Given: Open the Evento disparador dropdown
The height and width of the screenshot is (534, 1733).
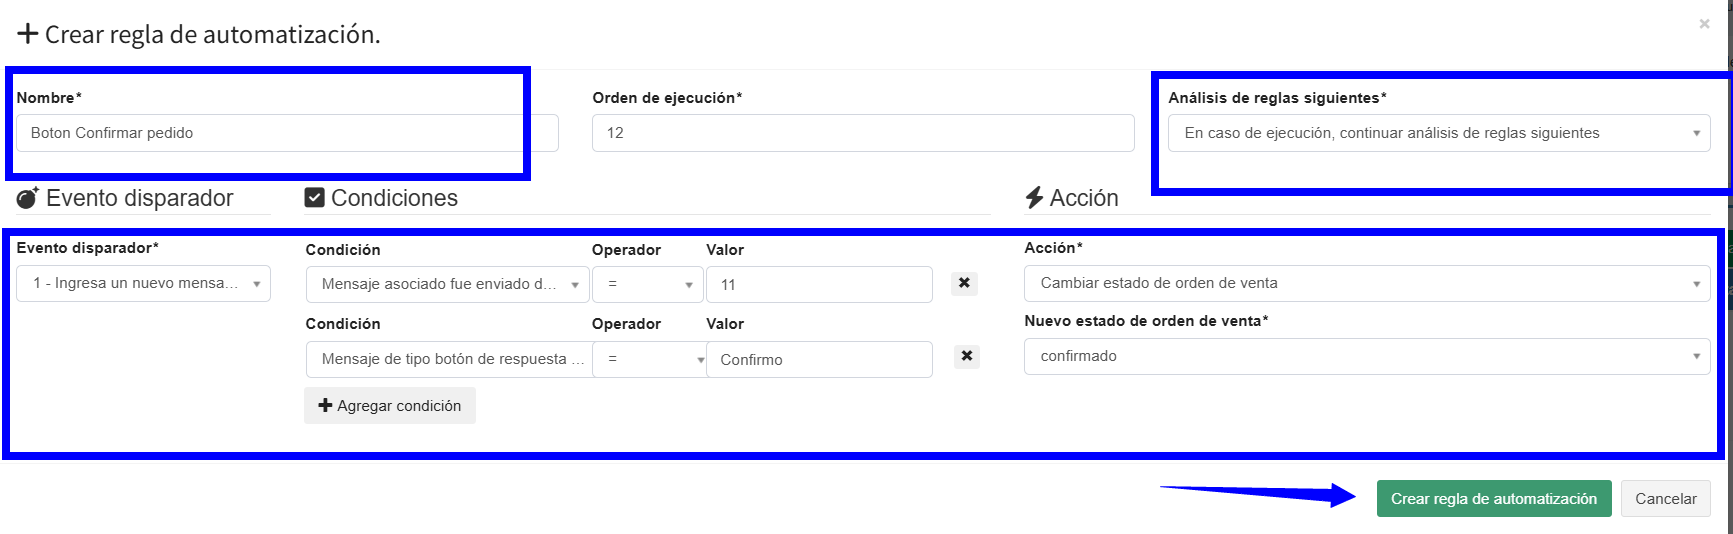Looking at the screenshot, I should [x=143, y=283].
